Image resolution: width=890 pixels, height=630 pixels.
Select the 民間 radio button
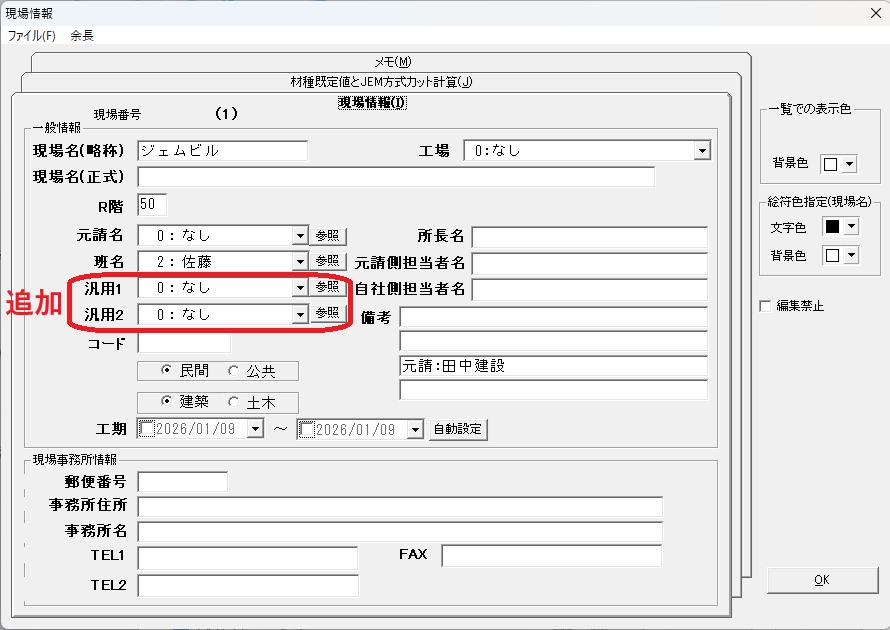pyautogui.click(x=167, y=371)
